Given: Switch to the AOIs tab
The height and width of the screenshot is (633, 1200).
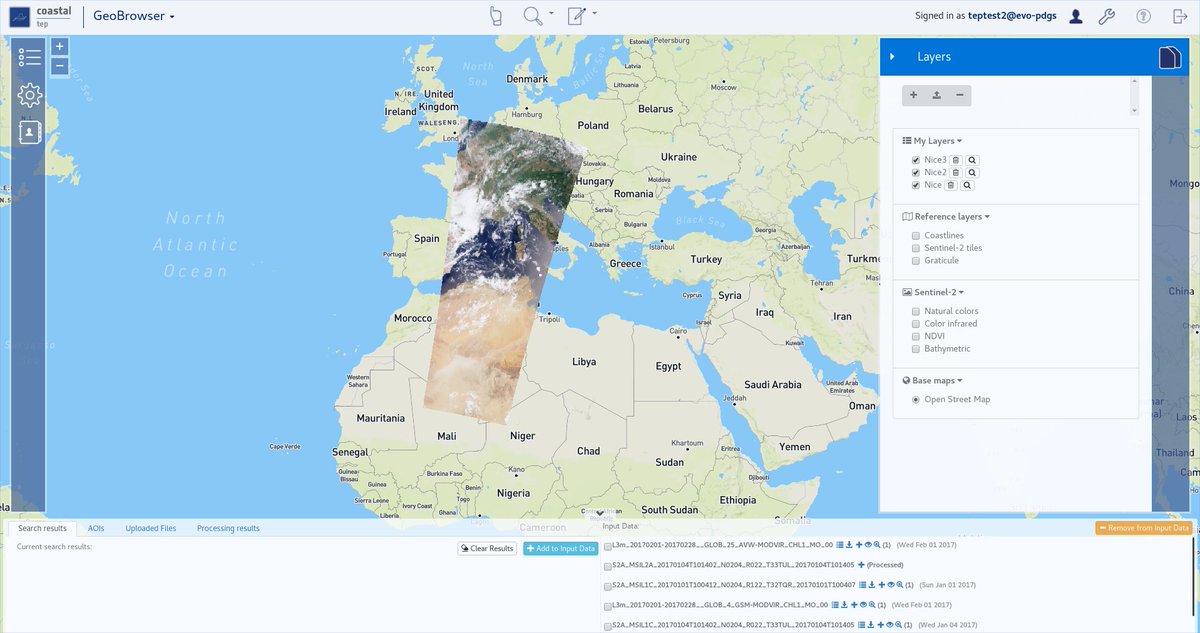Looking at the screenshot, I should point(96,528).
